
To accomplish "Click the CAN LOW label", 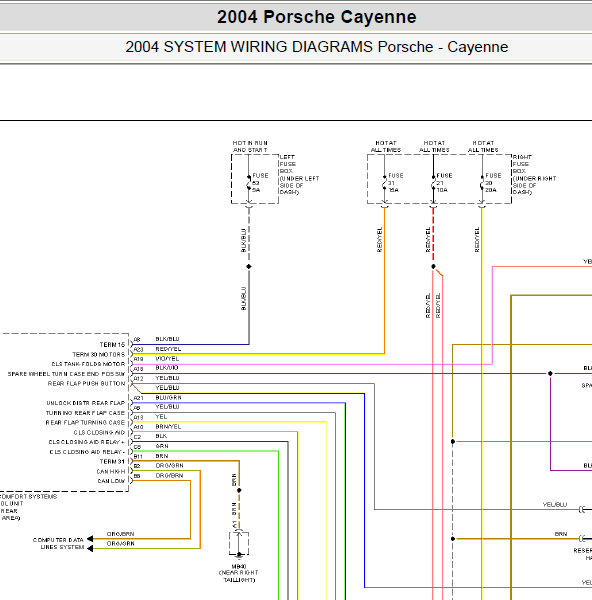I will tap(111, 481).
